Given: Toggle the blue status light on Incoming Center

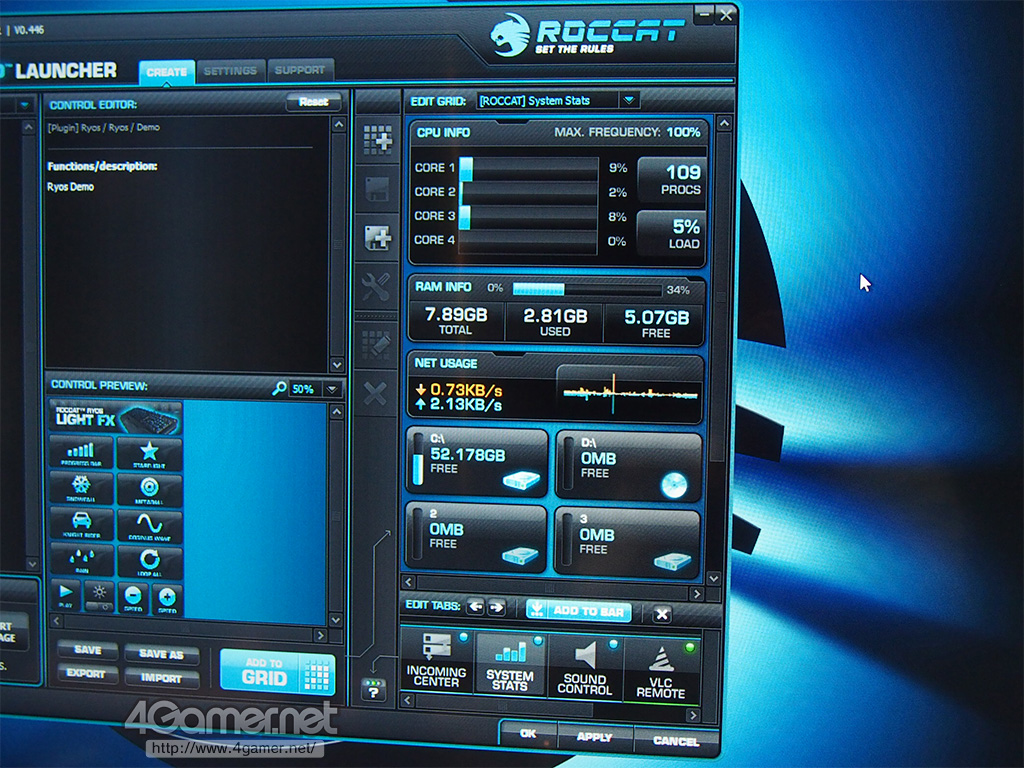Looking at the screenshot, I should [x=463, y=637].
